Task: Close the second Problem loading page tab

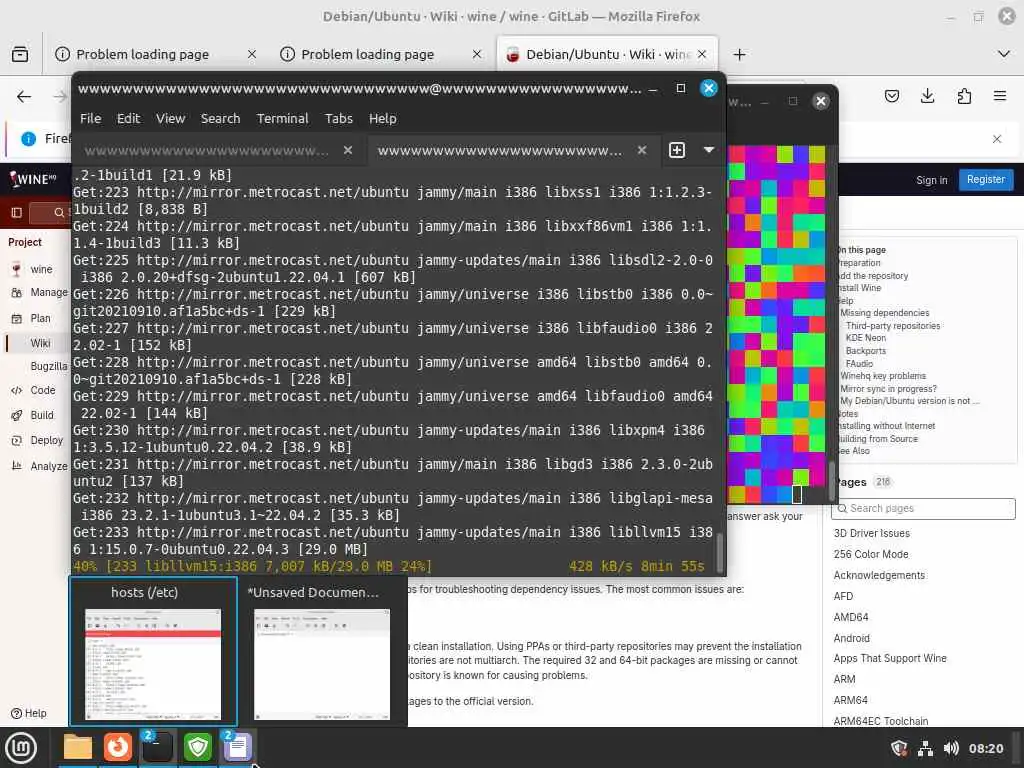Action: point(477,54)
